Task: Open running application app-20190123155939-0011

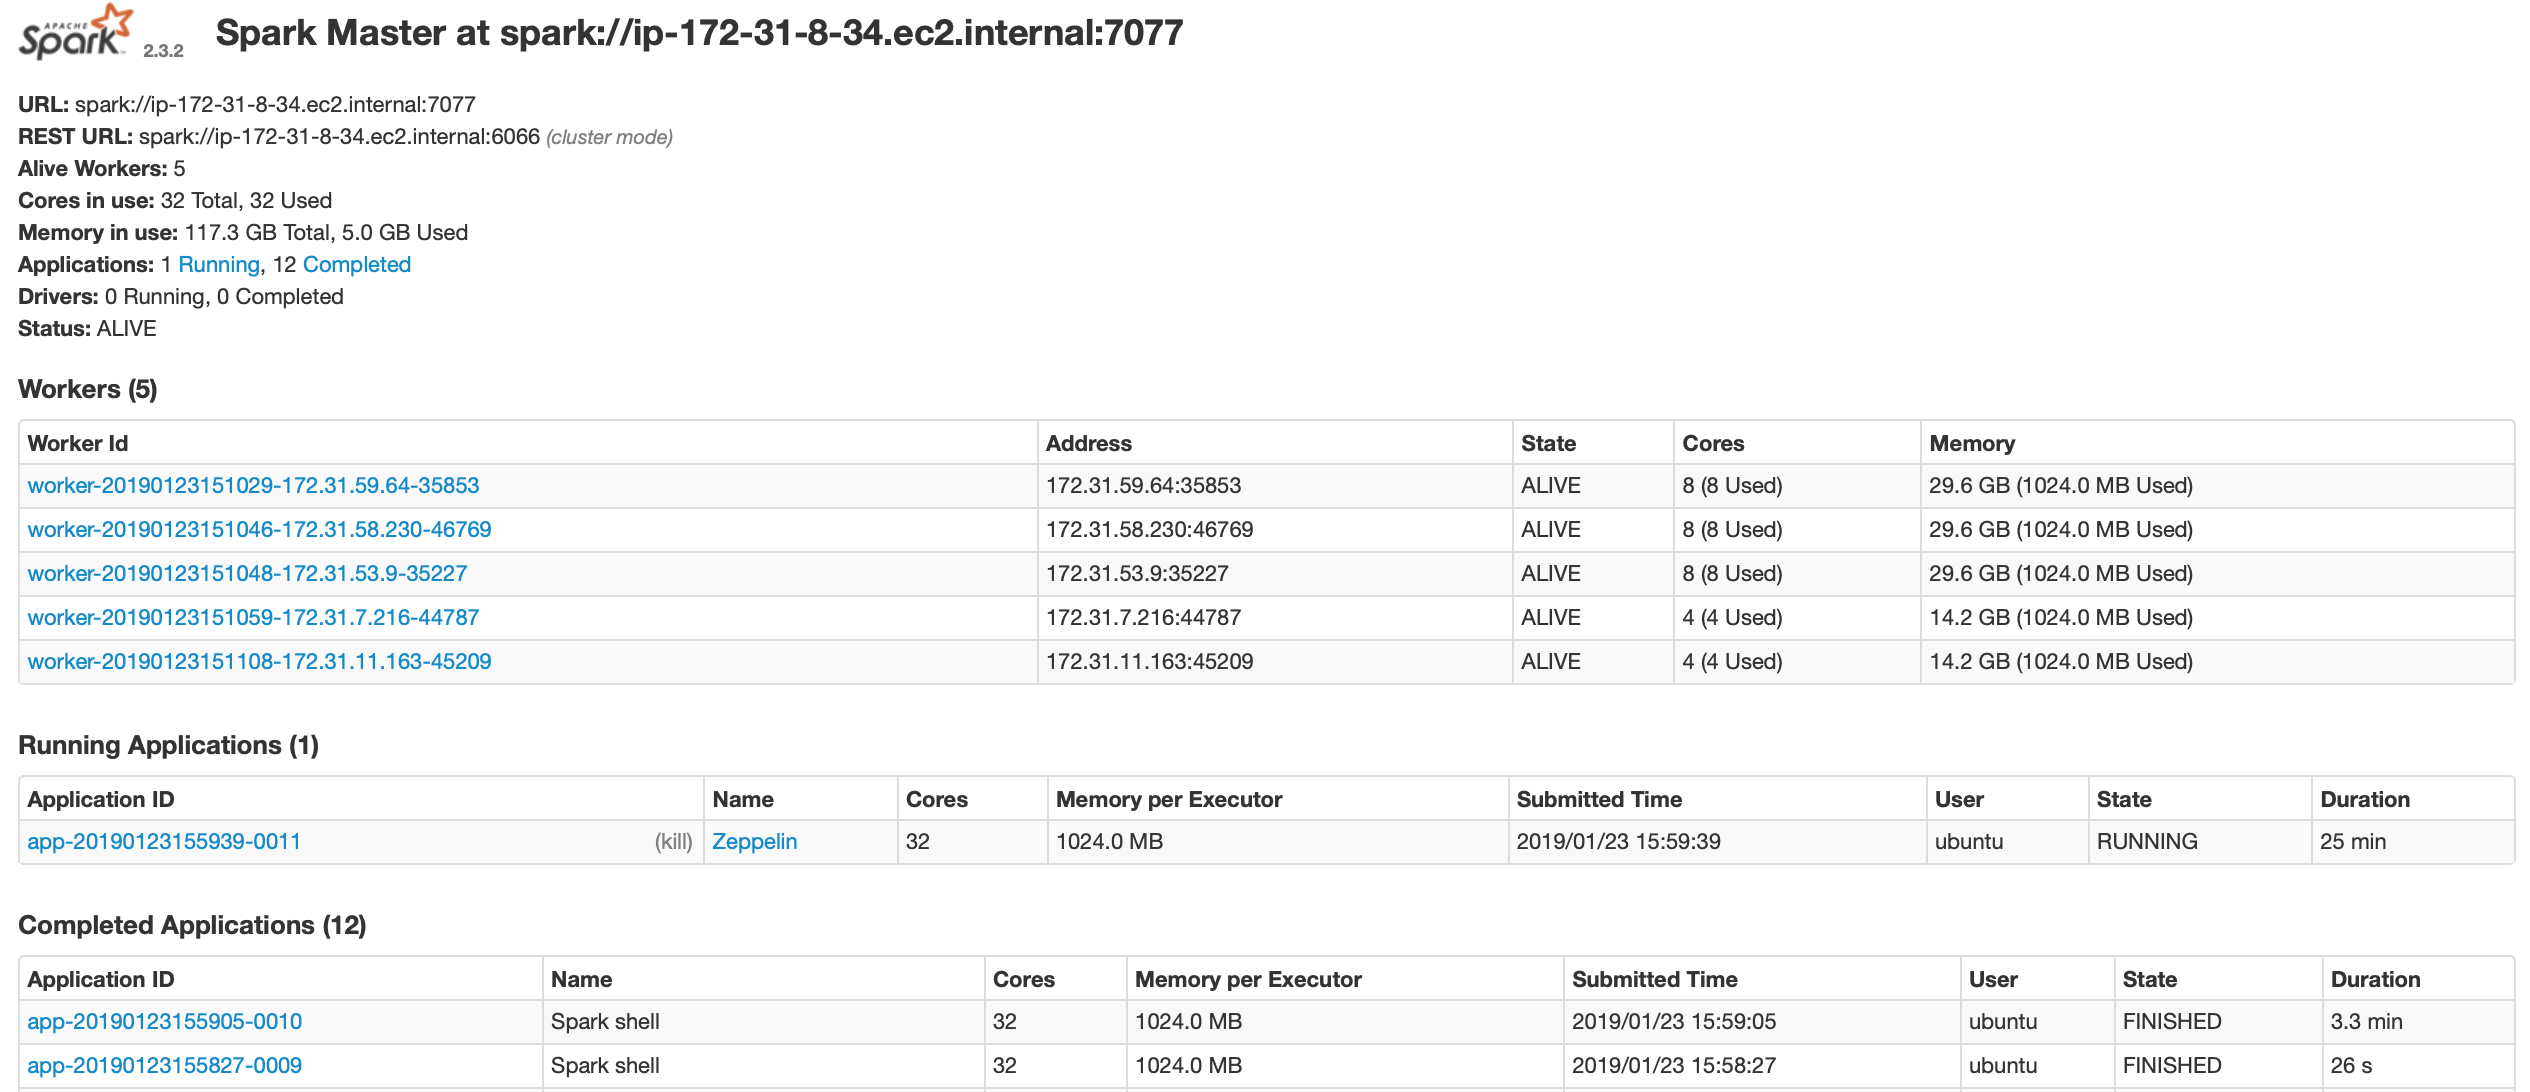Action: pos(164,842)
